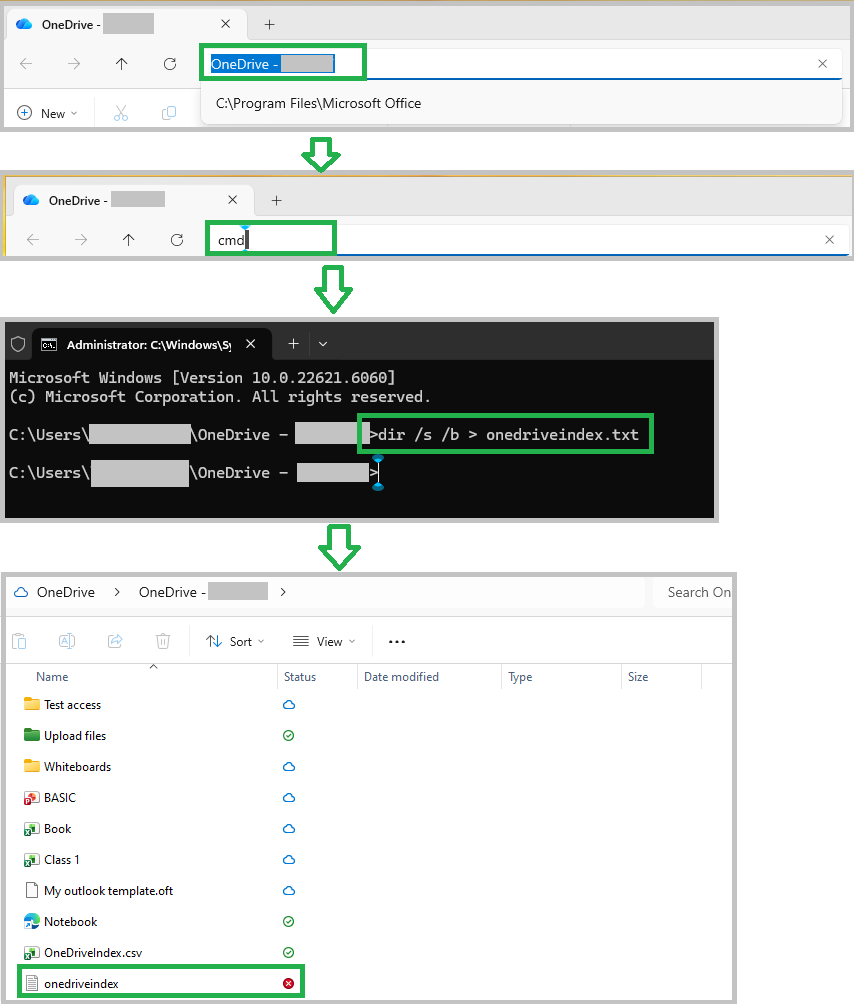854x1004 pixels.
Task: Click the green synced icon for Notebook
Action: click(x=289, y=921)
